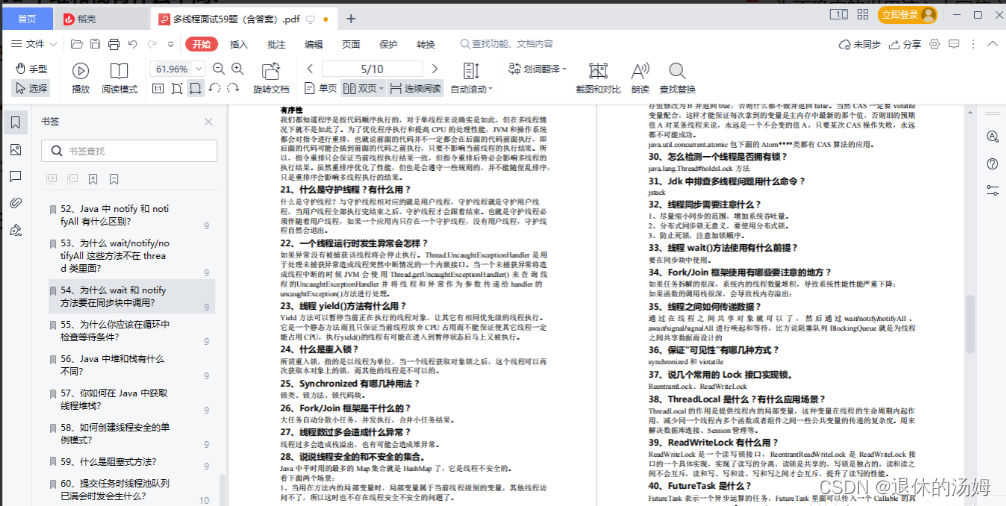Click the app grid icon in title bar

click(862, 14)
